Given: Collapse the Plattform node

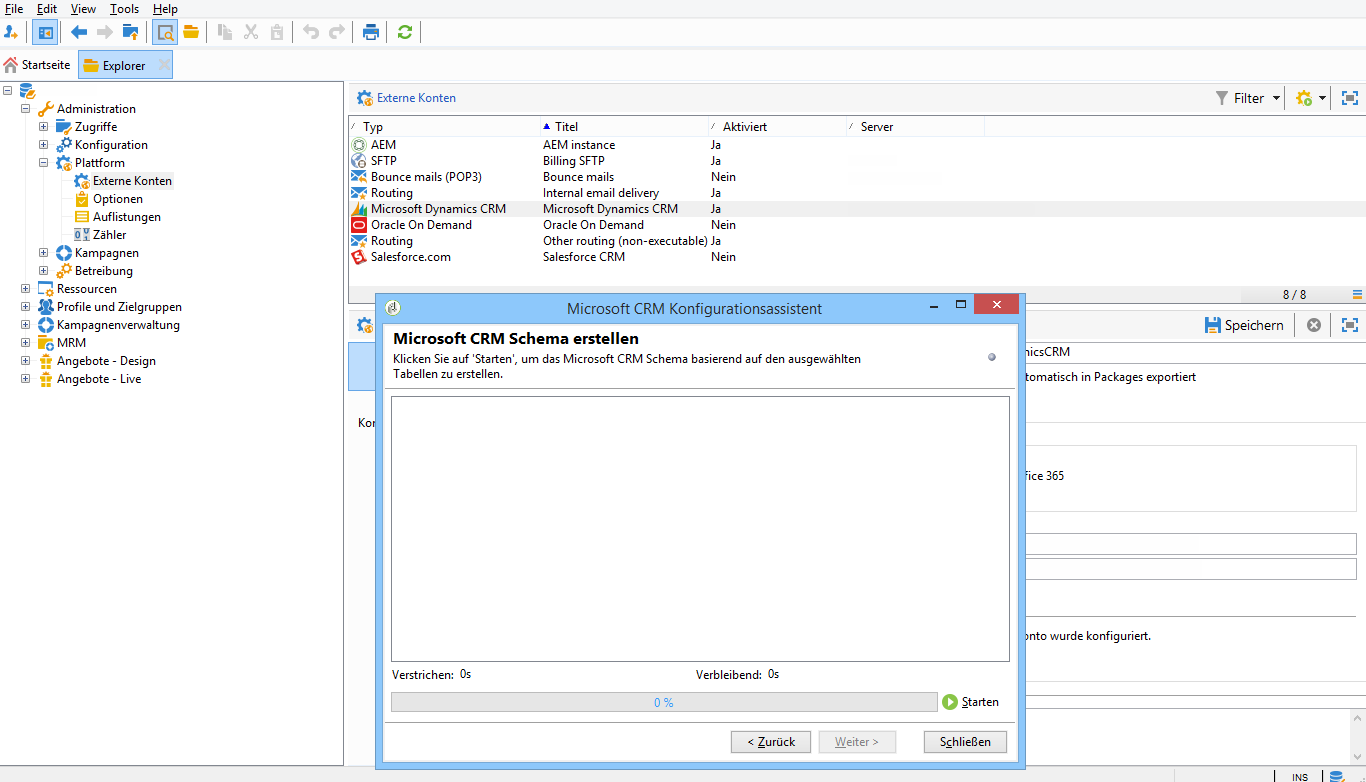Looking at the screenshot, I should 44,163.
